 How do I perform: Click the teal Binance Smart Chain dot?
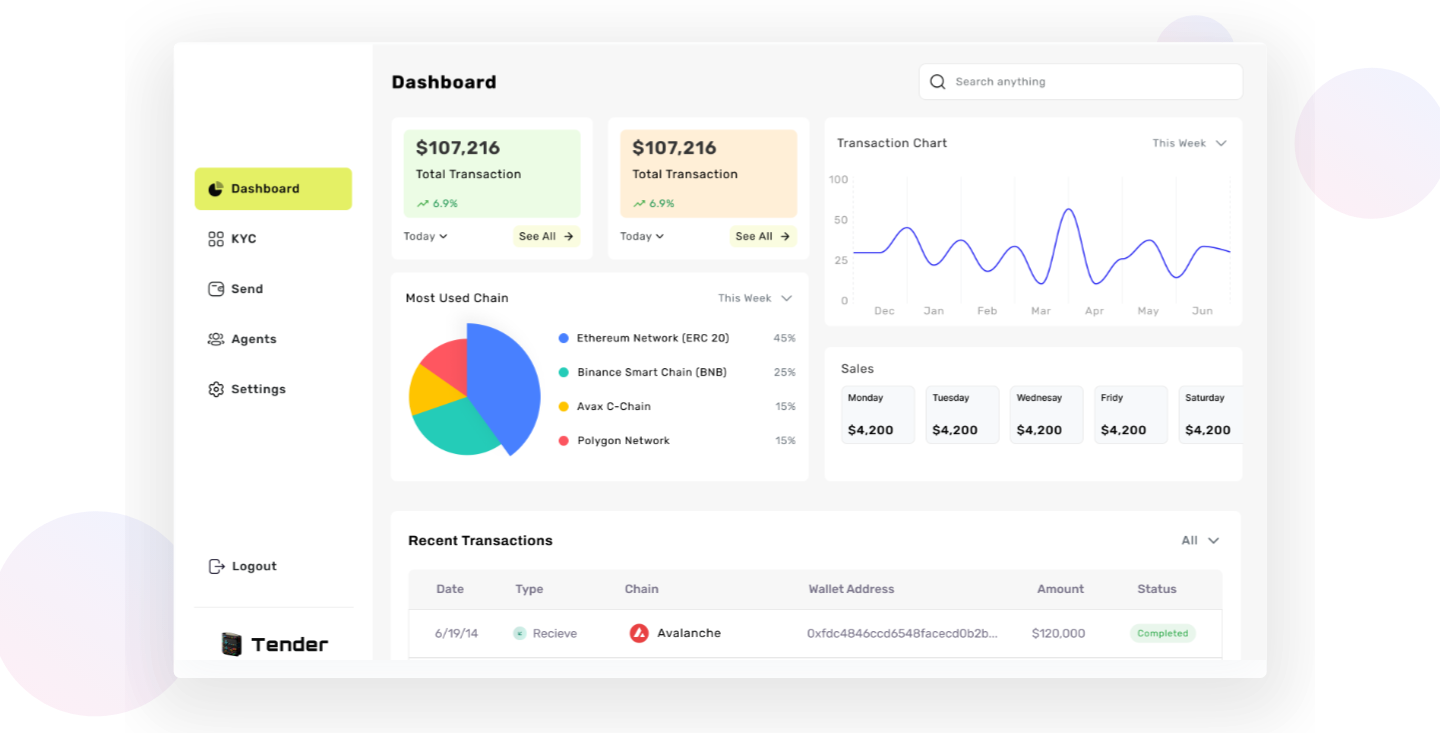[564, 372]
